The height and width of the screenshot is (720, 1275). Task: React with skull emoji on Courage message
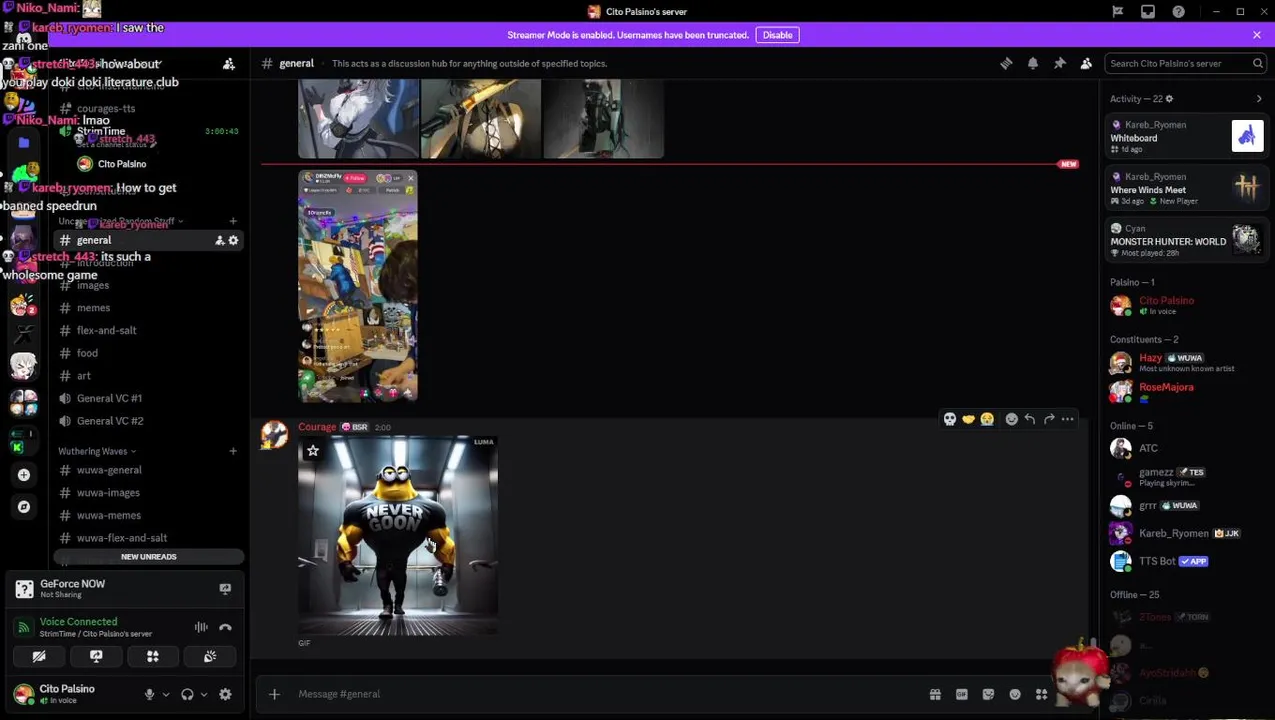click(x=950, y=419)
